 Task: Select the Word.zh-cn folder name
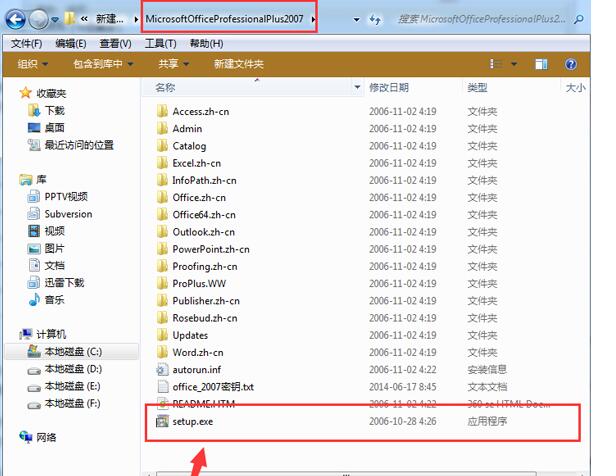198,352
